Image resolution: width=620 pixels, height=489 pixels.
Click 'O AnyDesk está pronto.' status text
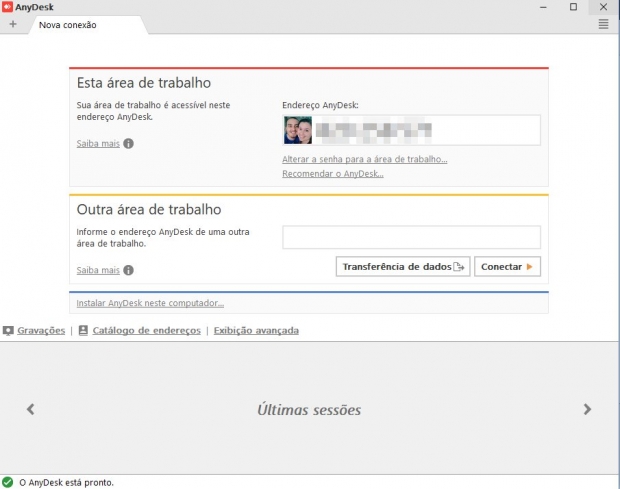click(66, 483)
